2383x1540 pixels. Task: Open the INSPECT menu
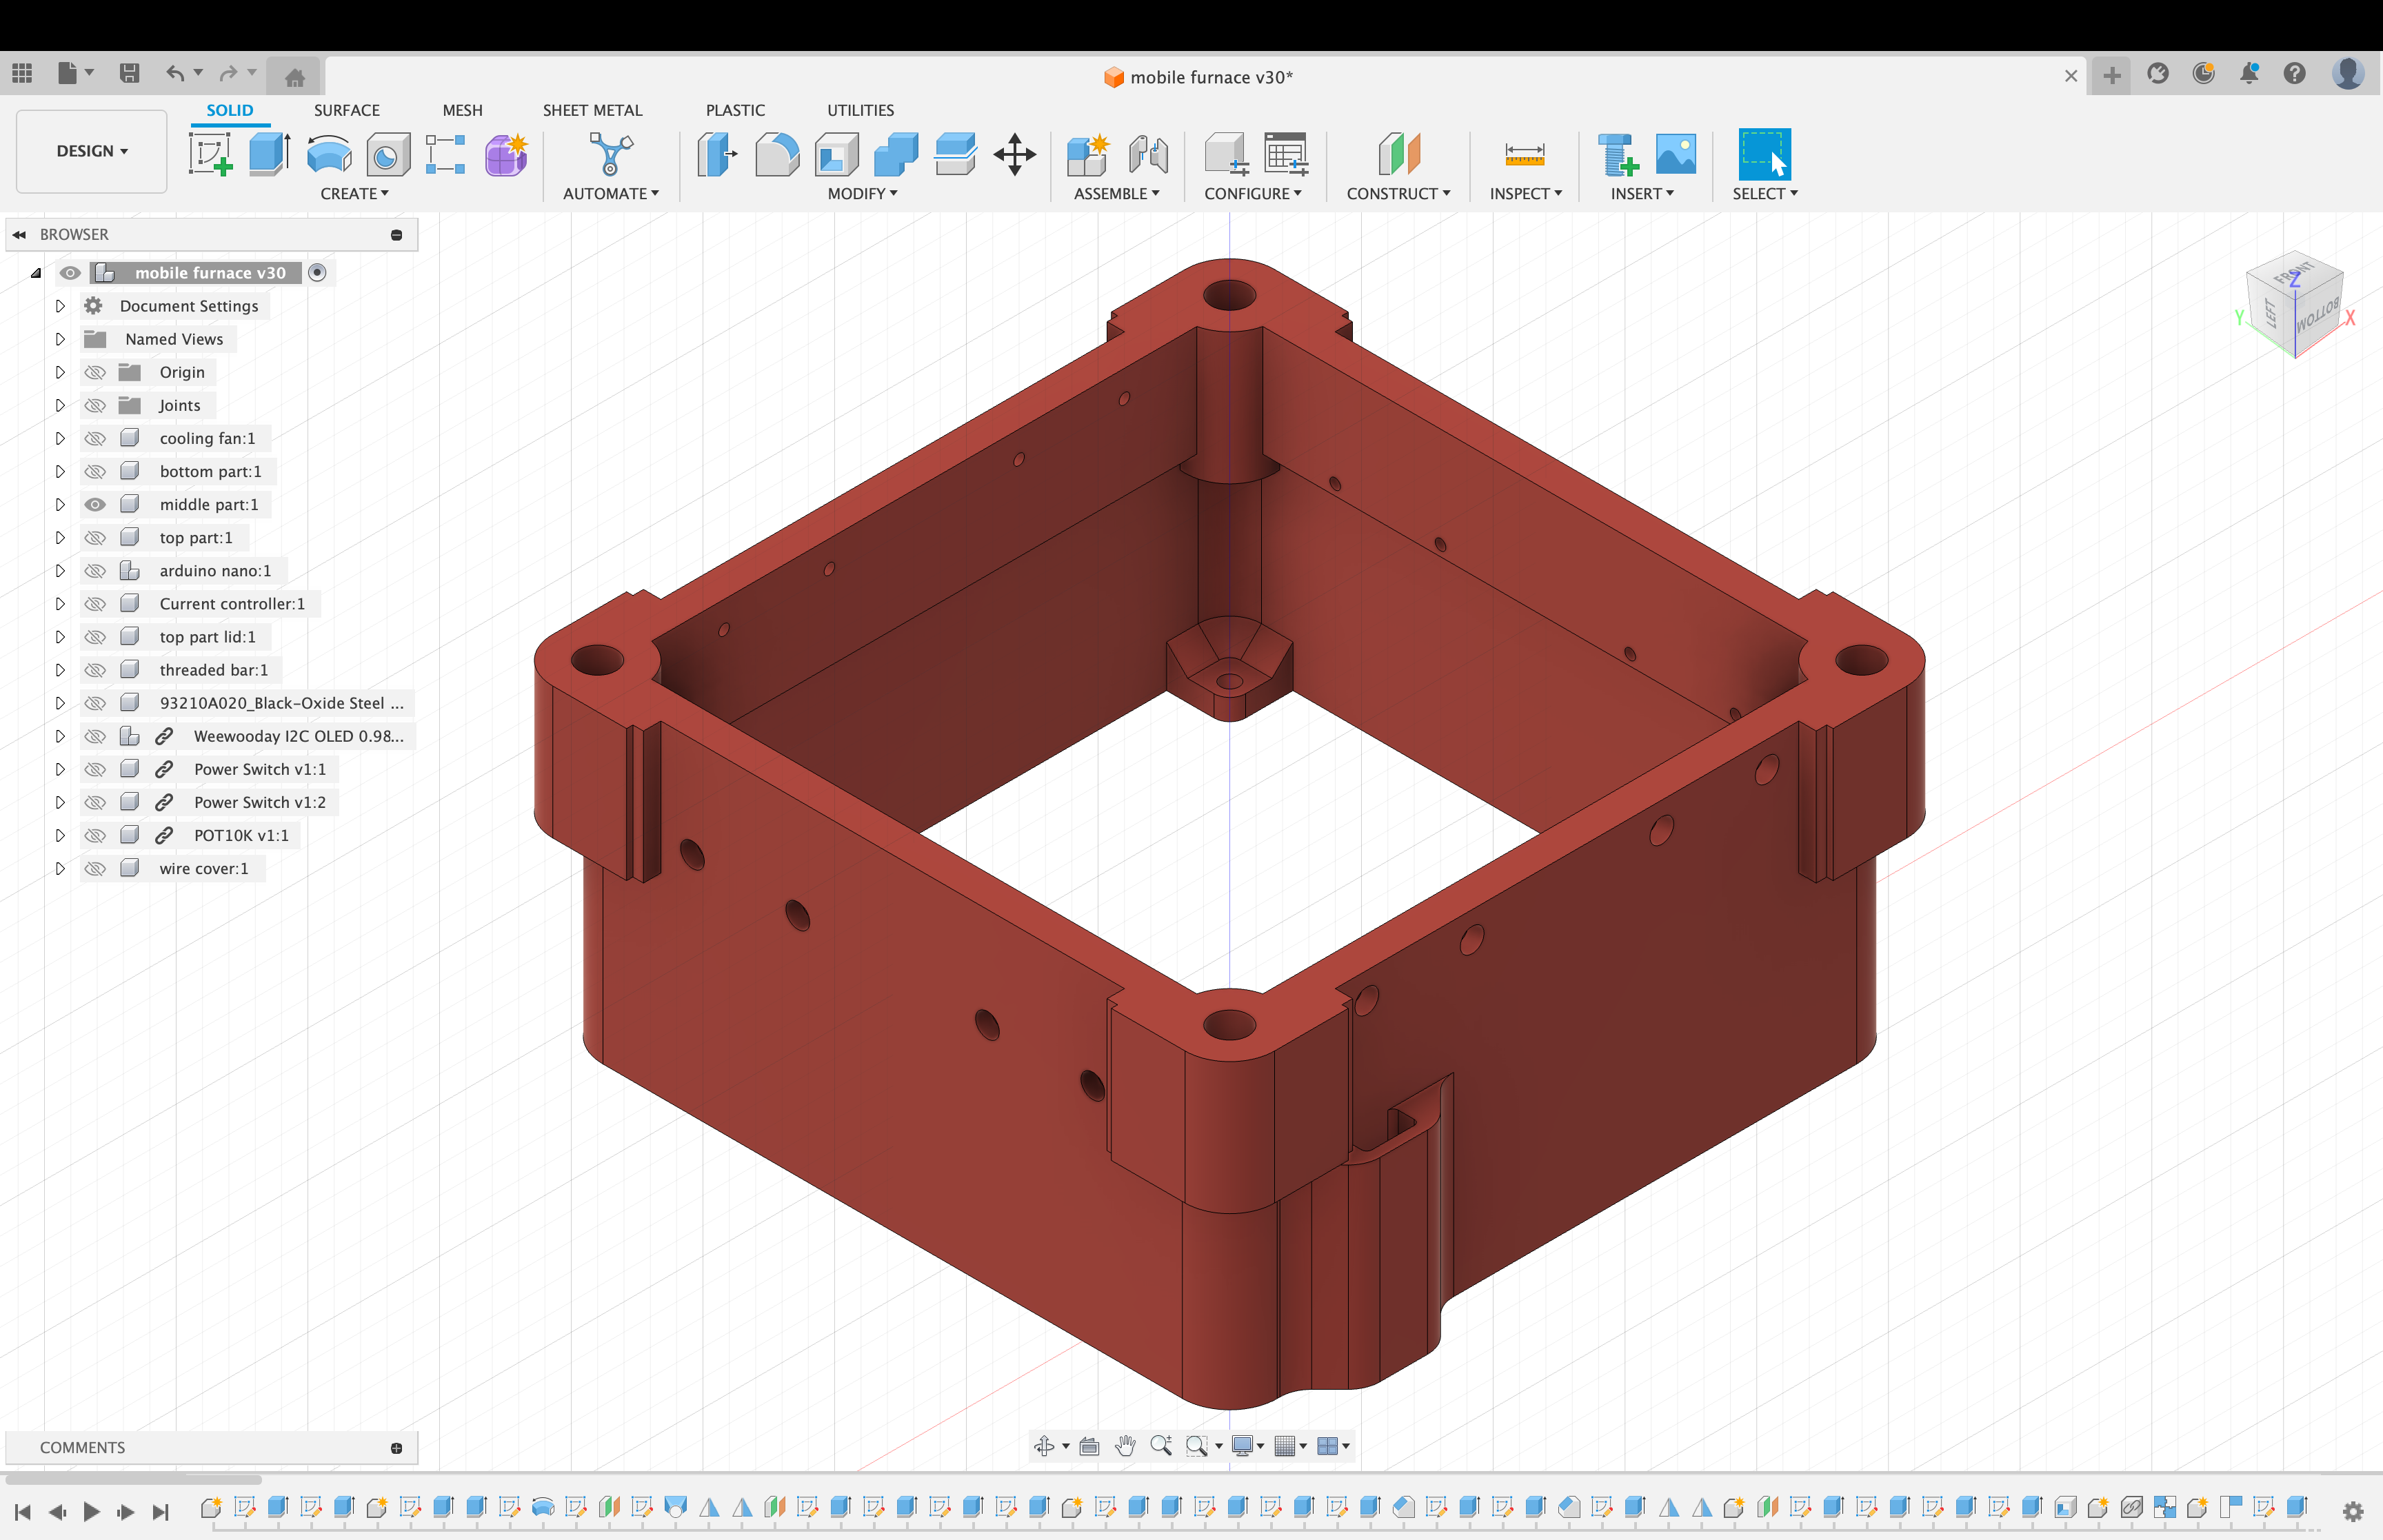point(1526,194)
